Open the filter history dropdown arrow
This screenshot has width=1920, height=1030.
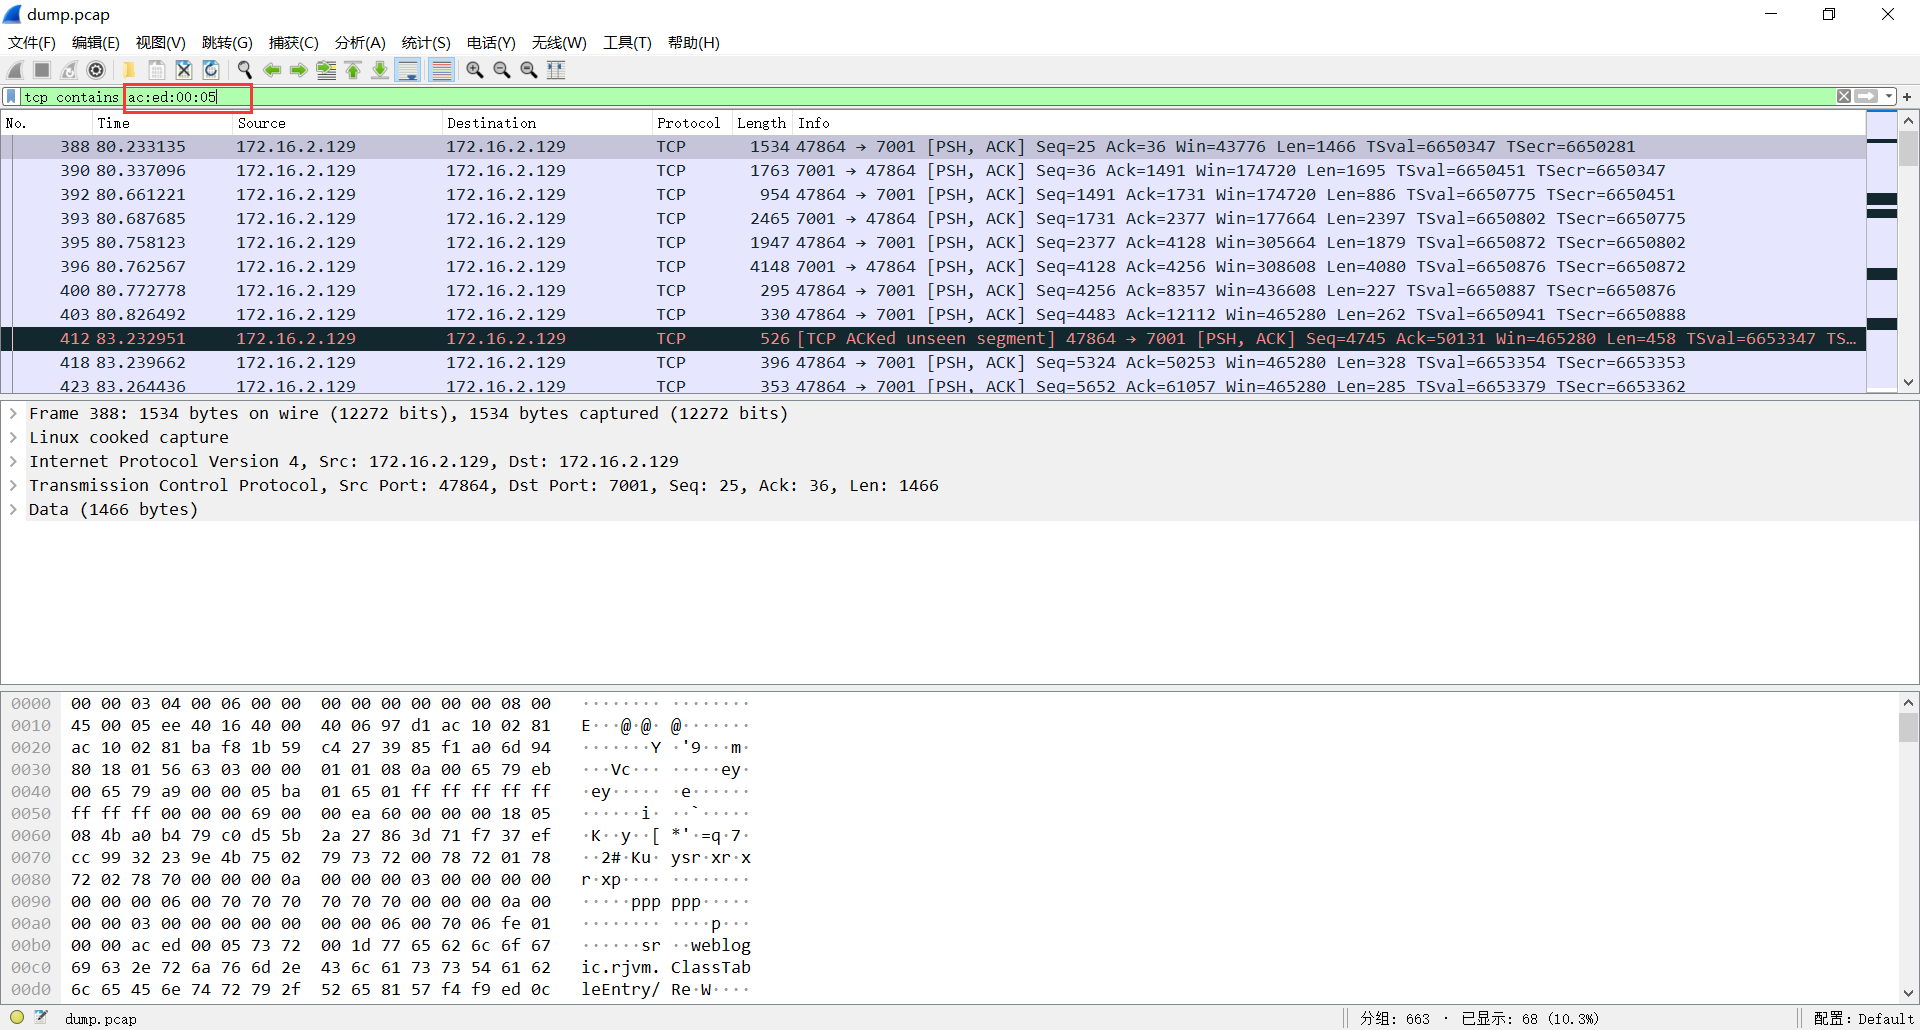click(1889, 97)
